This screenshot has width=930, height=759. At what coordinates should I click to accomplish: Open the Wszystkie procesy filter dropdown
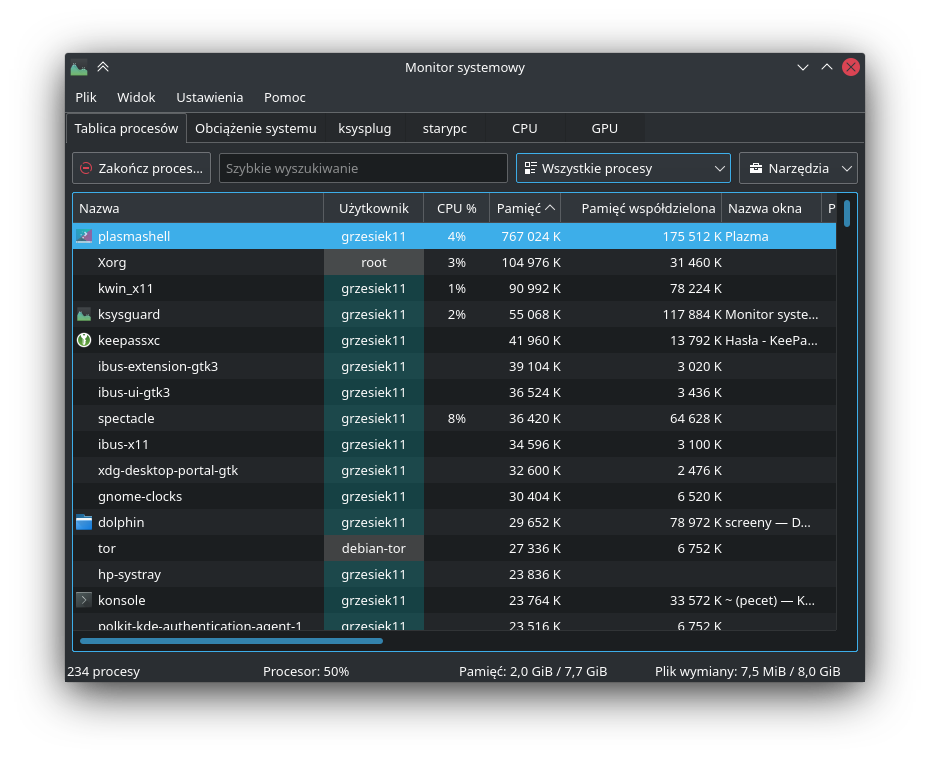click(x=622, y=168)
